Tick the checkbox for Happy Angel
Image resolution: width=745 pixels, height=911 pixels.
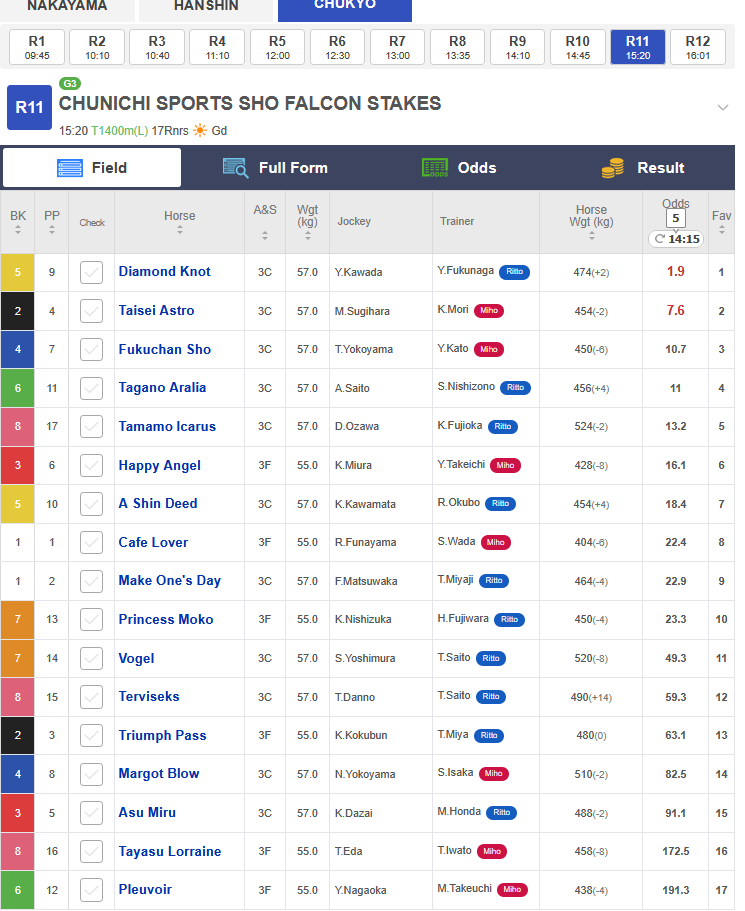[x=91, y=465]
